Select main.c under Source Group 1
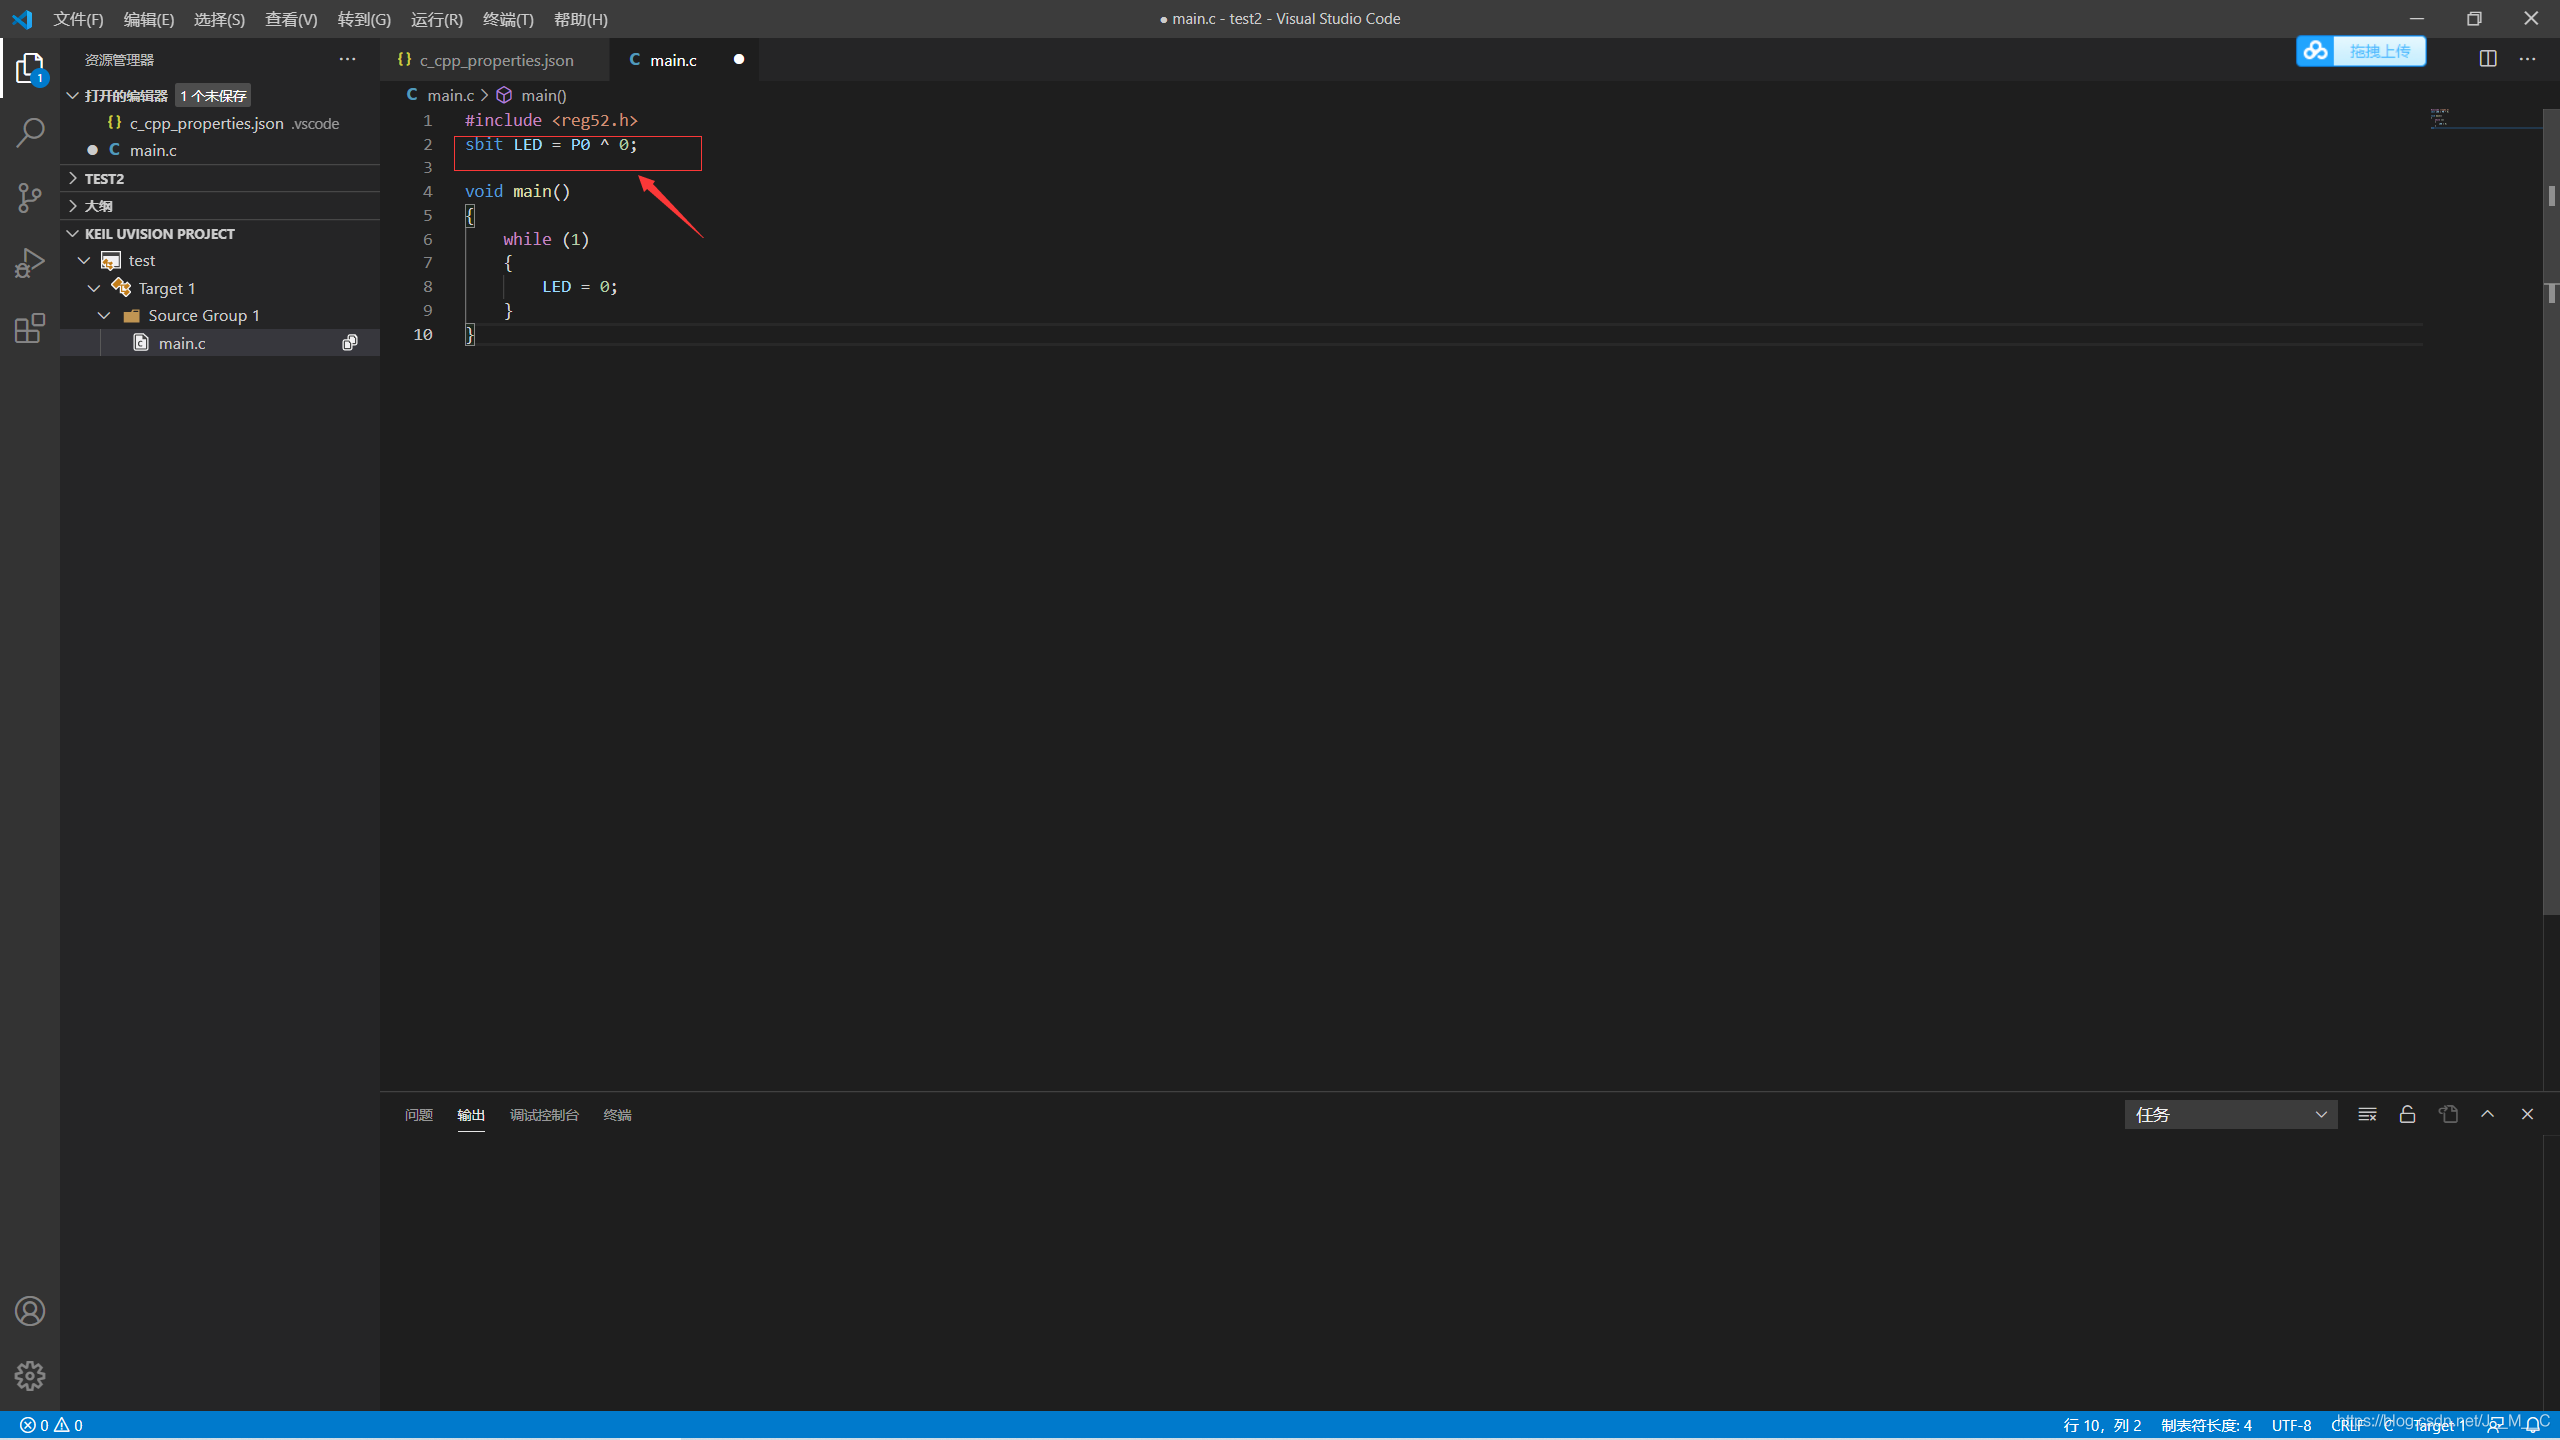Viewport: 2560px width, 1440px height. [220, 343]
